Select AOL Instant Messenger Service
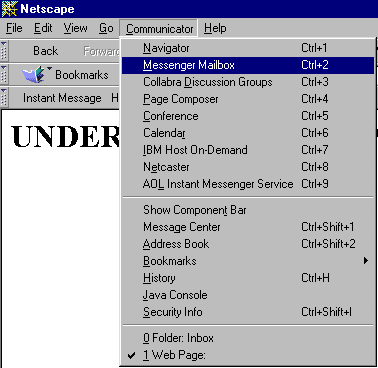This screenshot has width=378, height=368. pos(248,184)
